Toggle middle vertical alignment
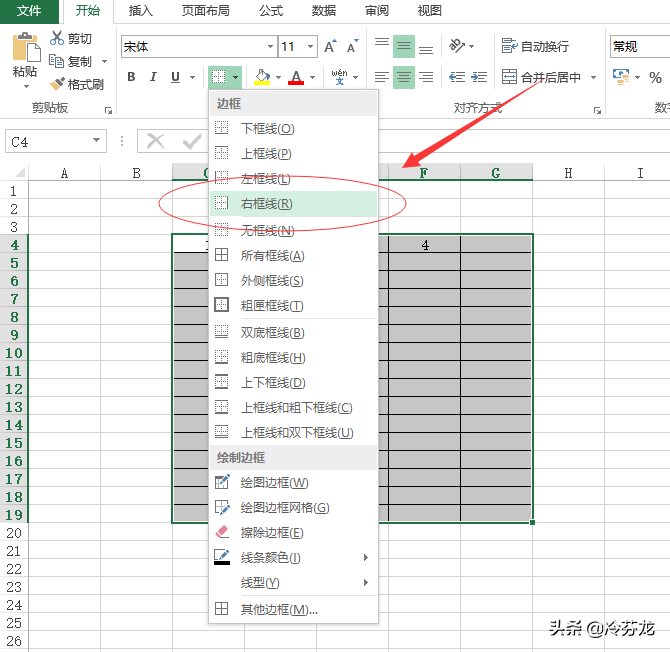Viewport: 670px width, 652px height. pyautogui.click(x=403, y=46)
